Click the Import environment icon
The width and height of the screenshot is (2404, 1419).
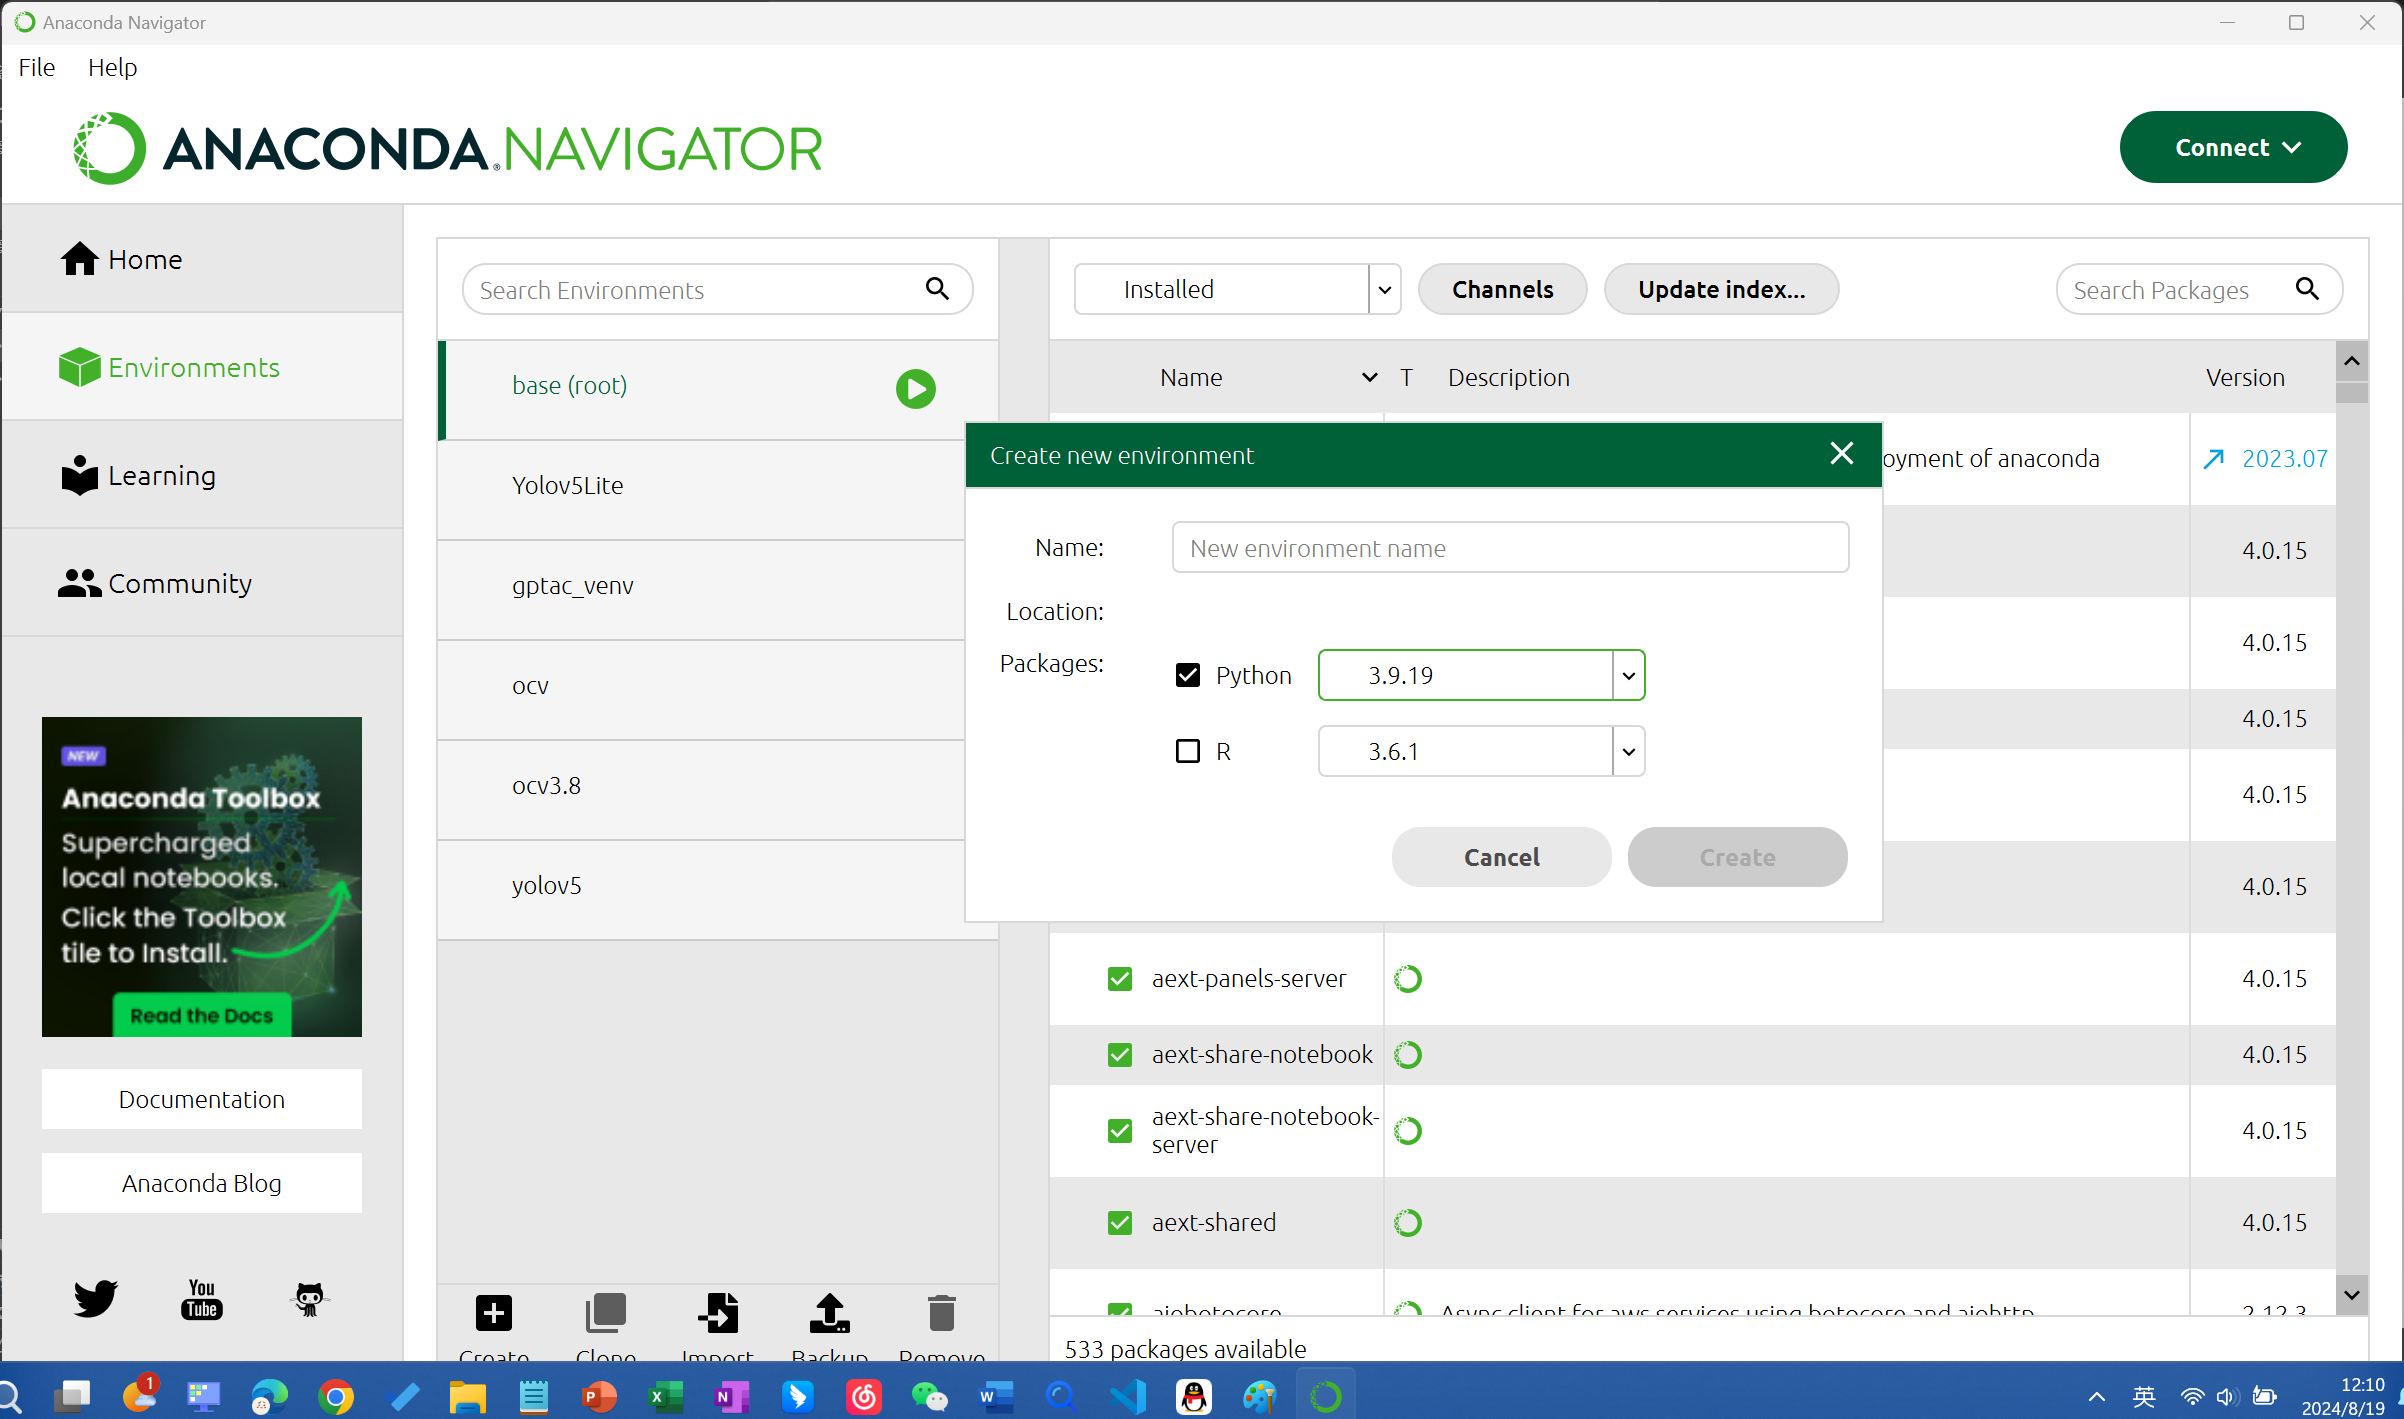[x=718, y=1313]
